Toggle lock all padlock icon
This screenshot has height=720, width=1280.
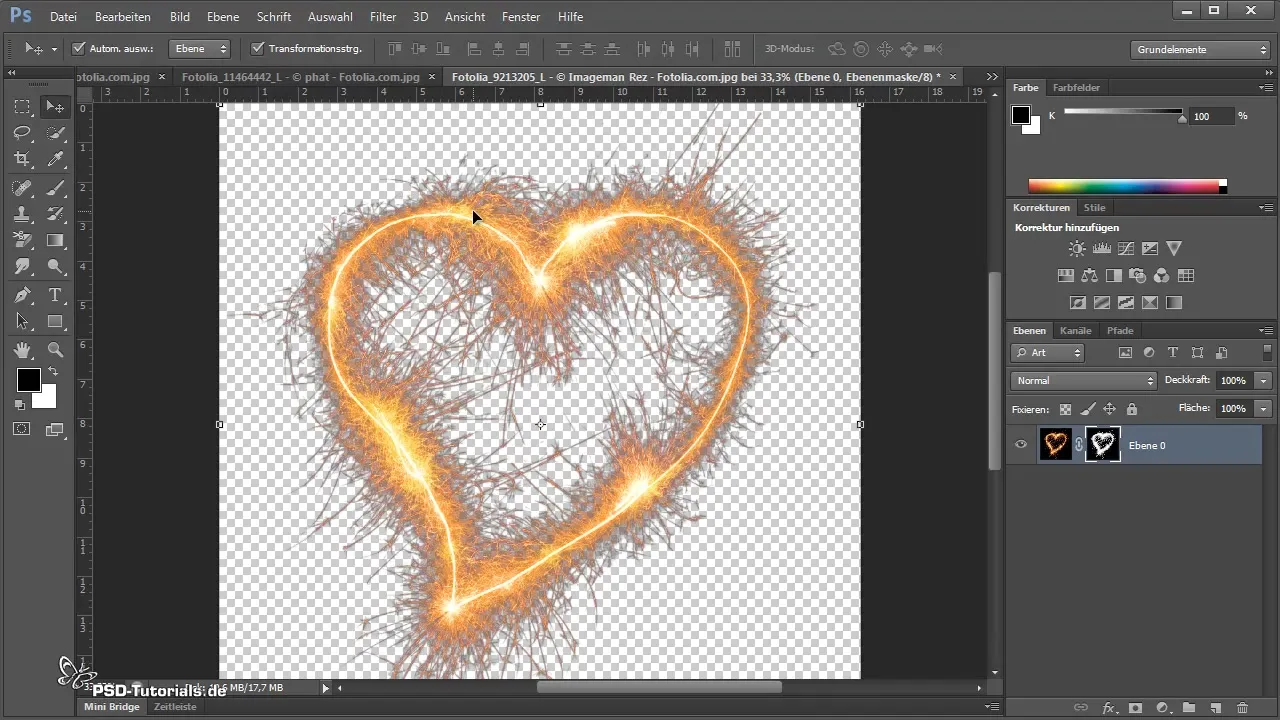[x=1132, y=409]
